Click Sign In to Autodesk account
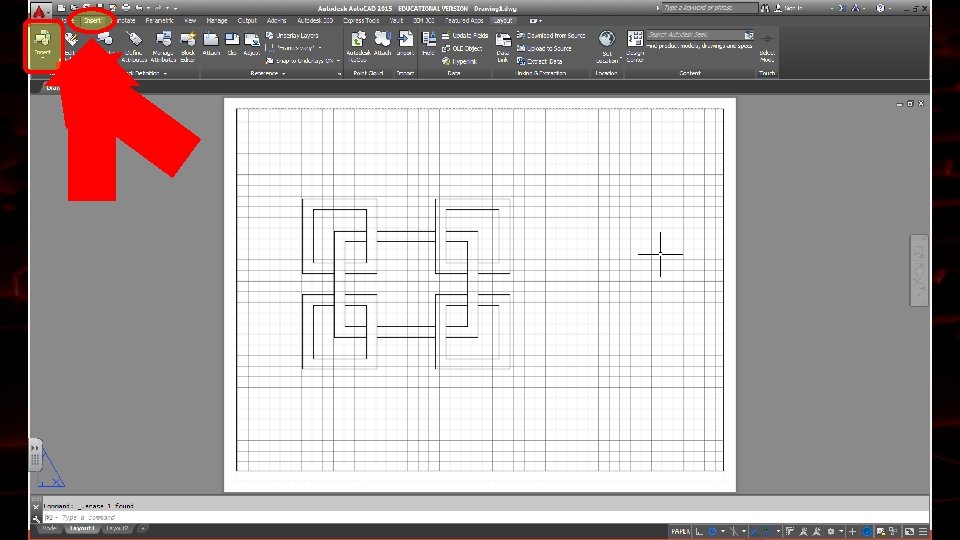This screenshot has height=540, width=960. (790, 8)
